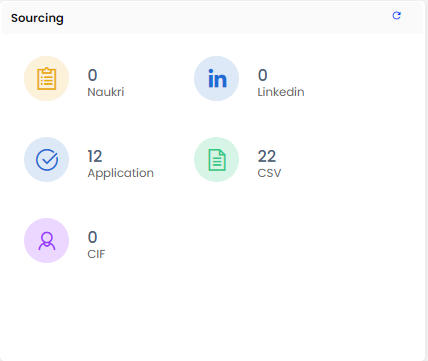Open the green CSV document icon
428x361 pixels.
217,160
